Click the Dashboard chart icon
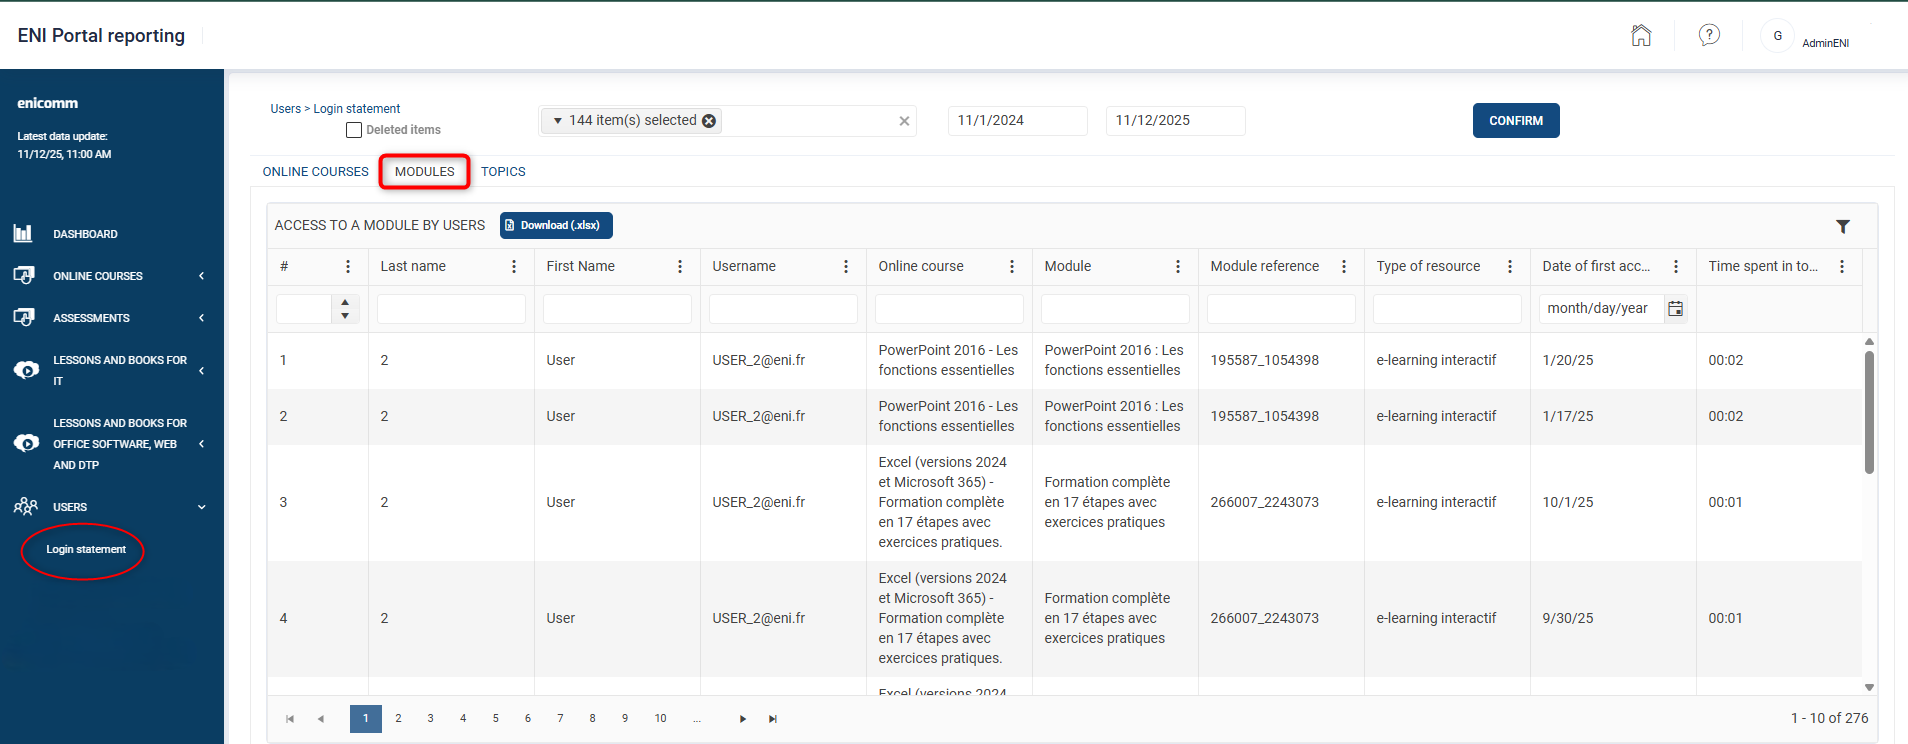 [x=23, y=233]
